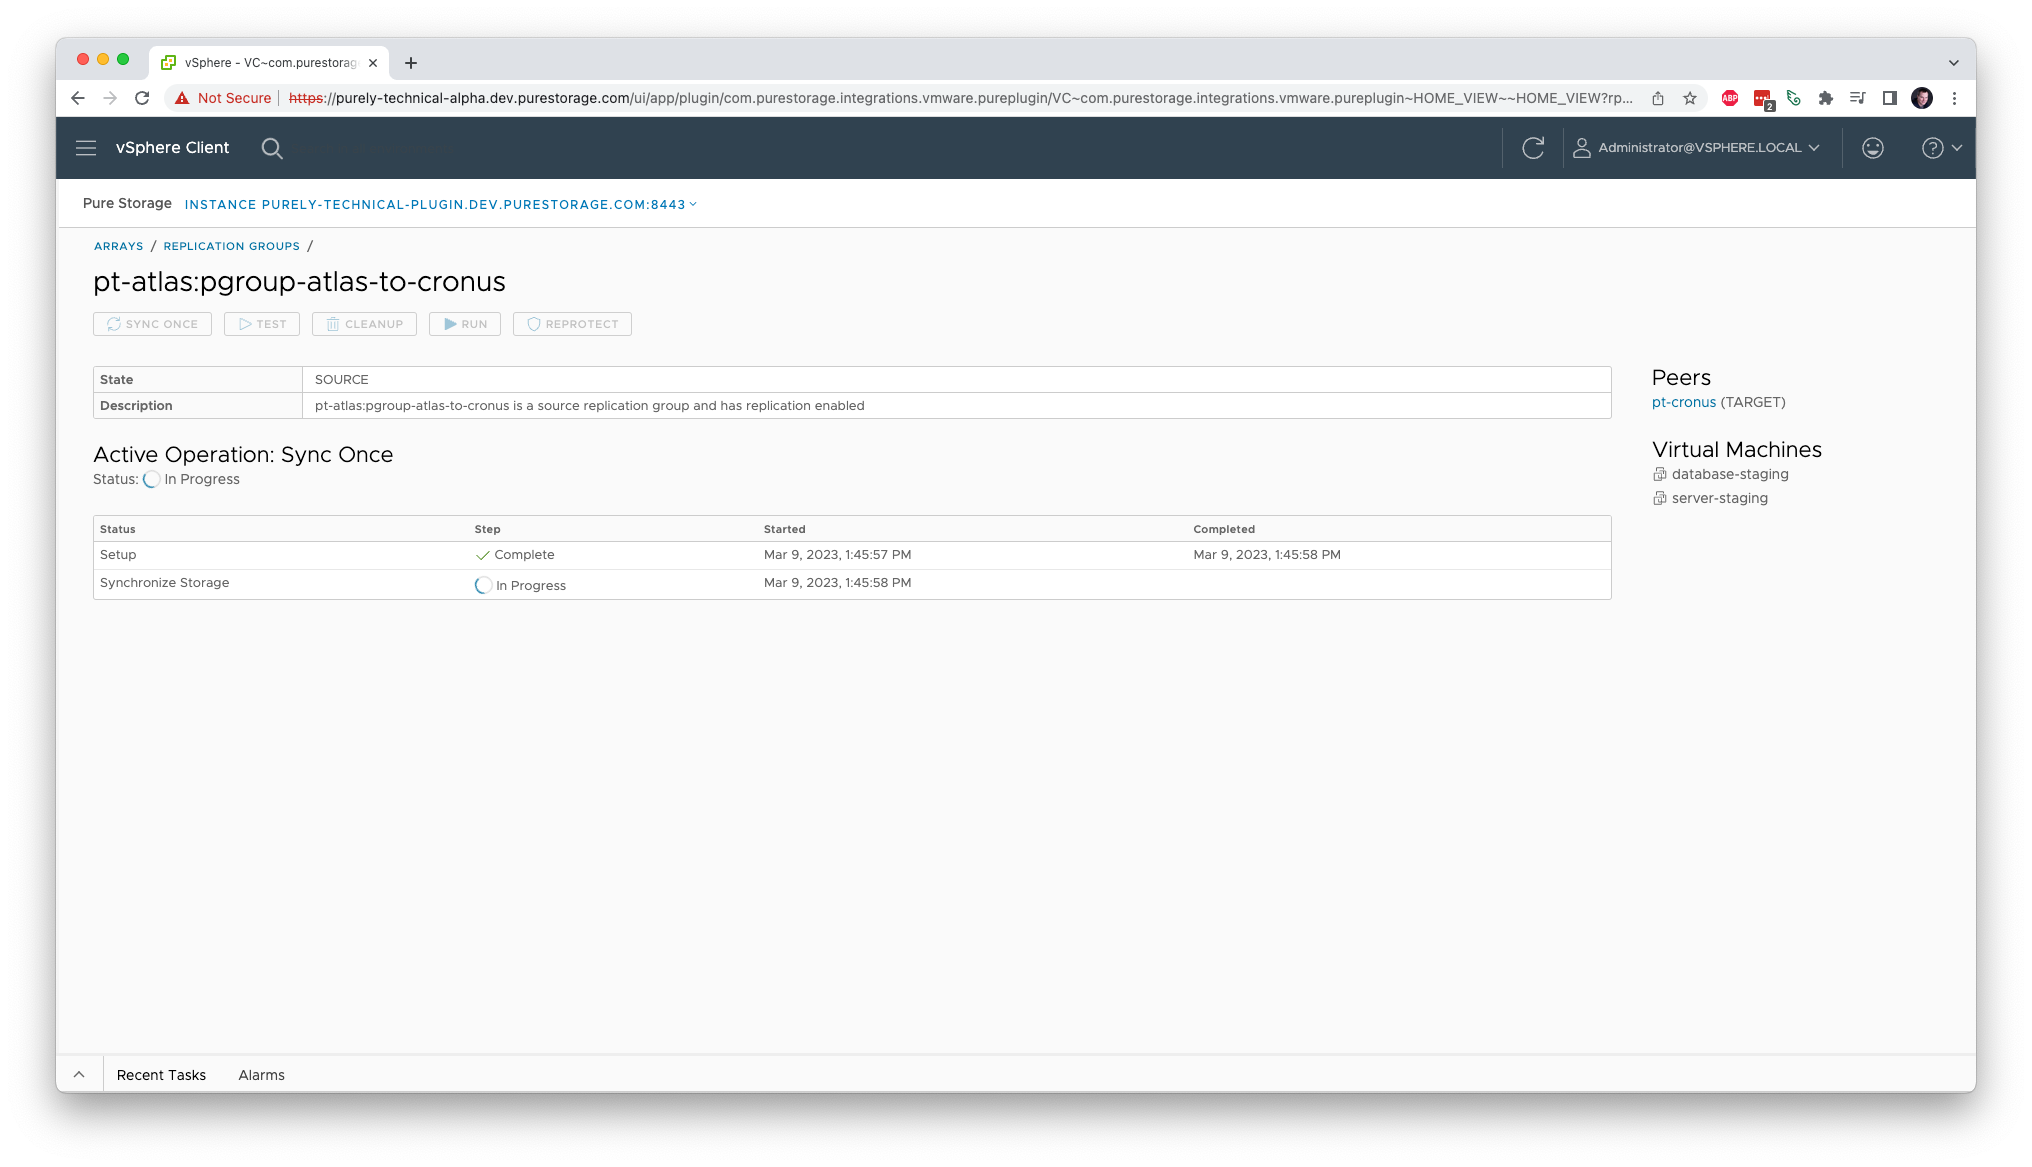
Task: Click the browser address bar URL
Action: [x=960, y=98]
